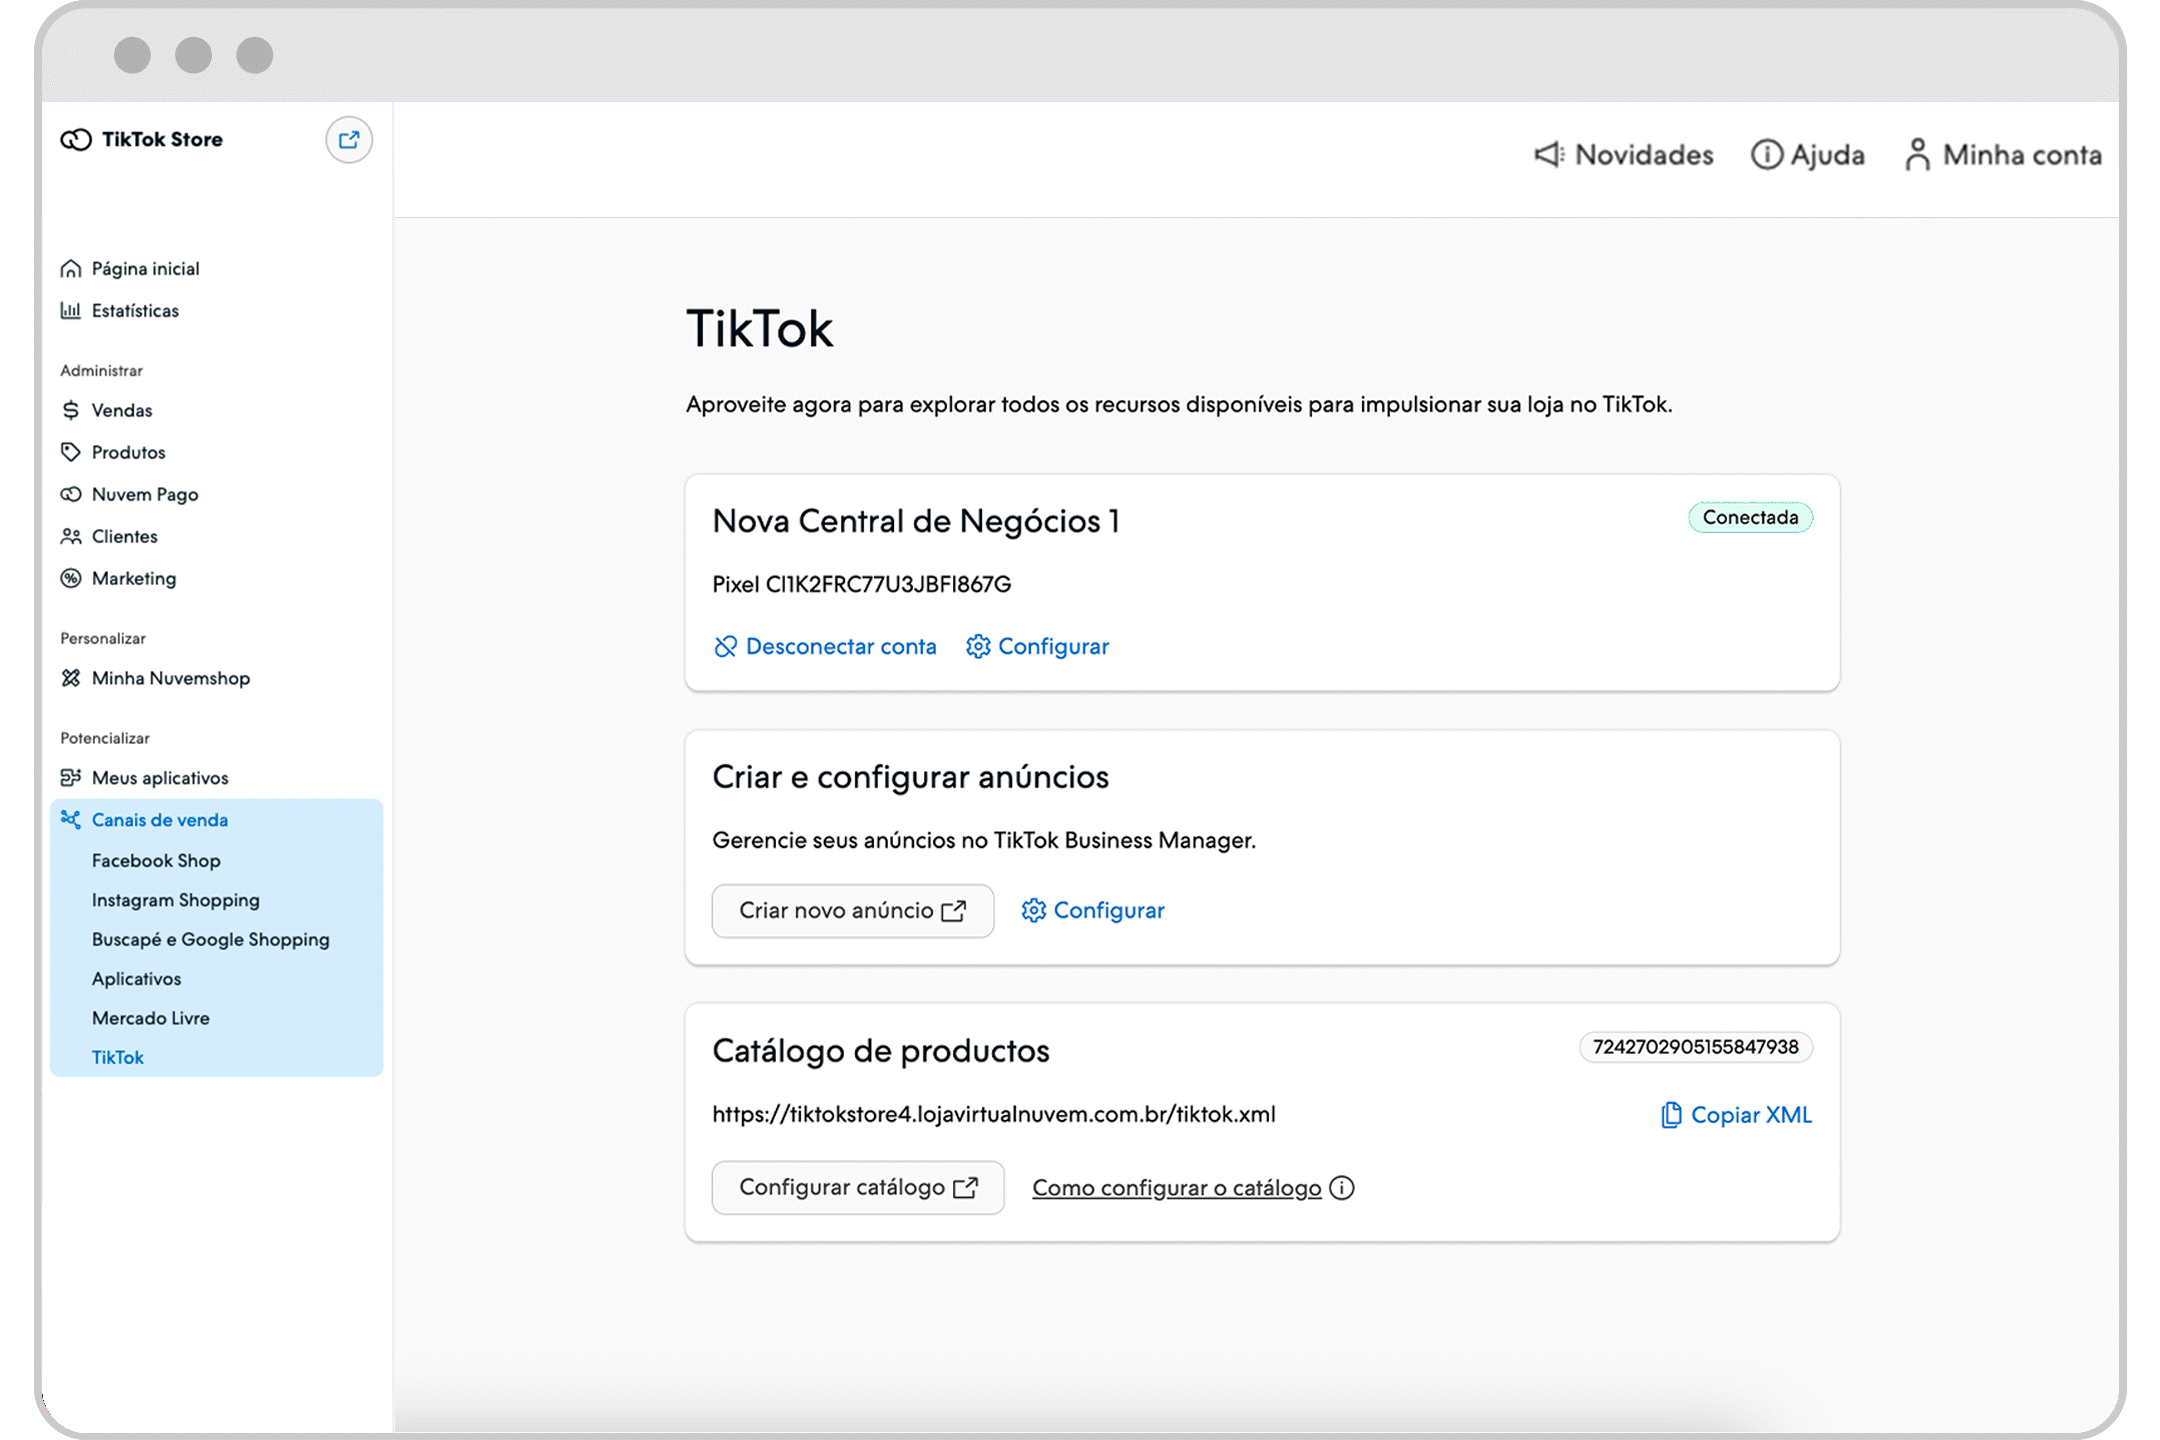The image size is (2160, 1440).
Task: Click gear icon in anúncios card
Action: coord(1034,911)
